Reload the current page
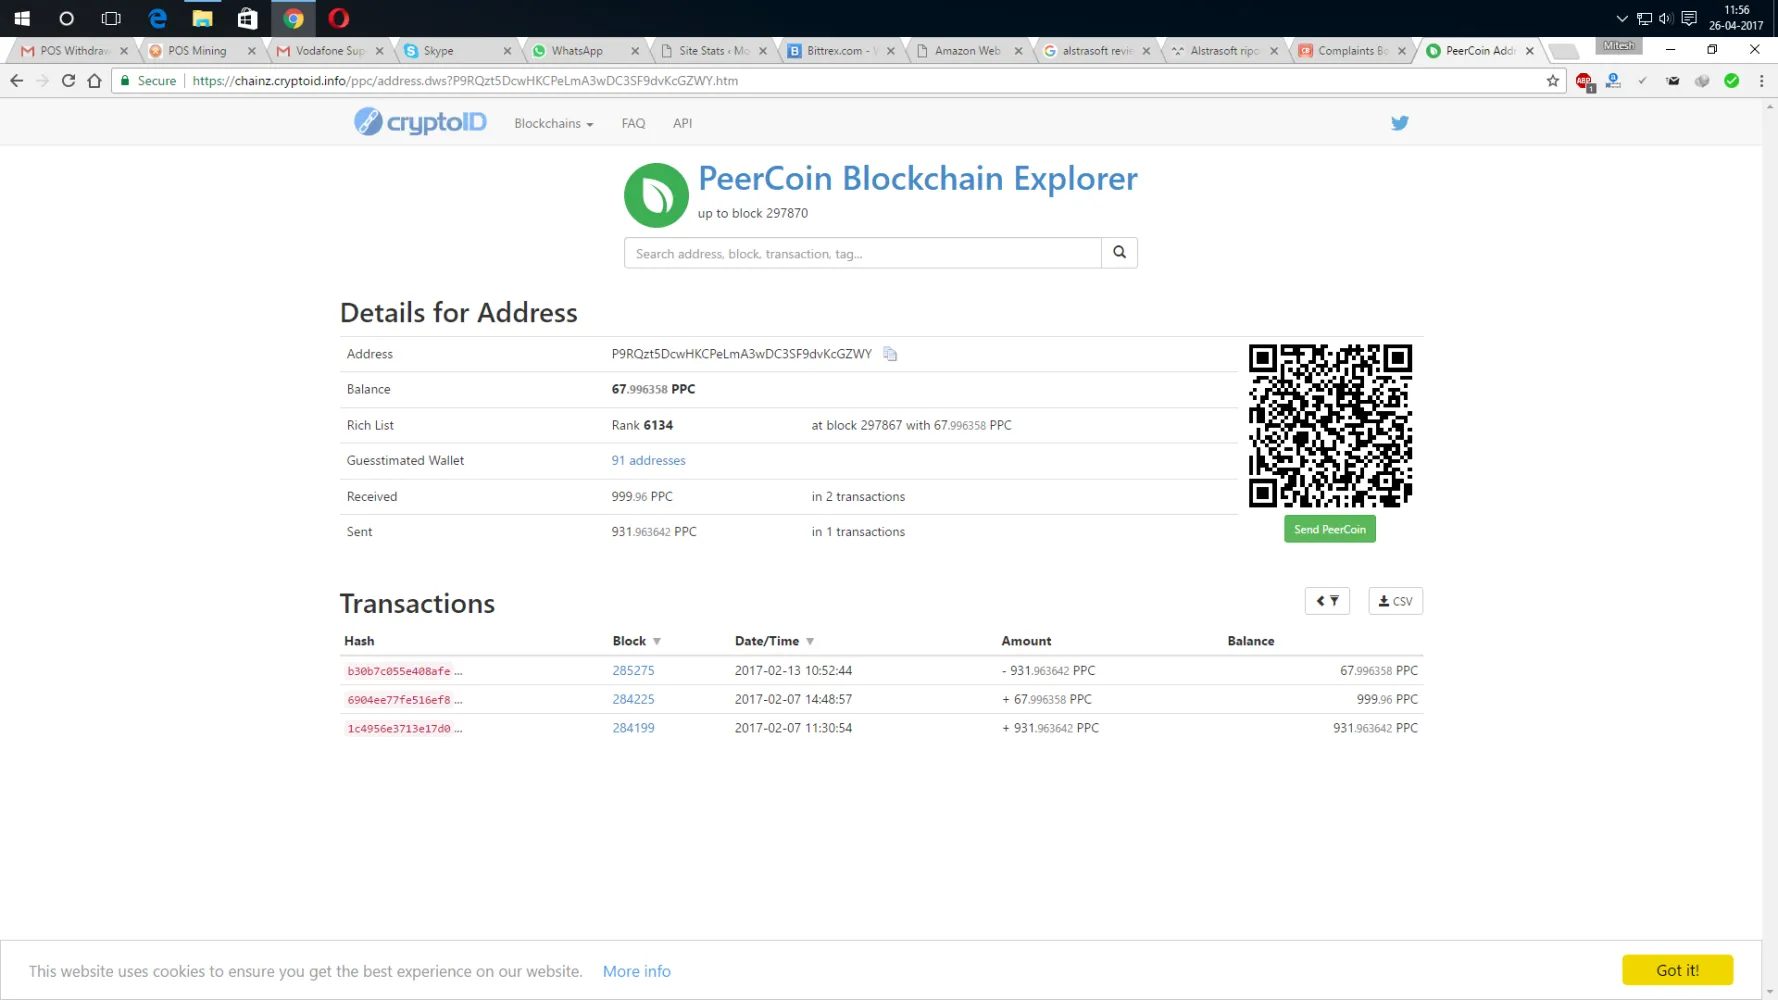Screen dimensions: 1778x1000 pyautogui.click(x=68, y=80)
